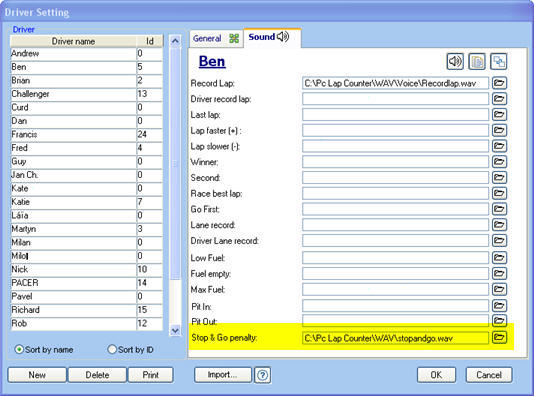
Task: Click the Stop & Go penalty path field
Action: pyautogui.click(x=395, y=338)
